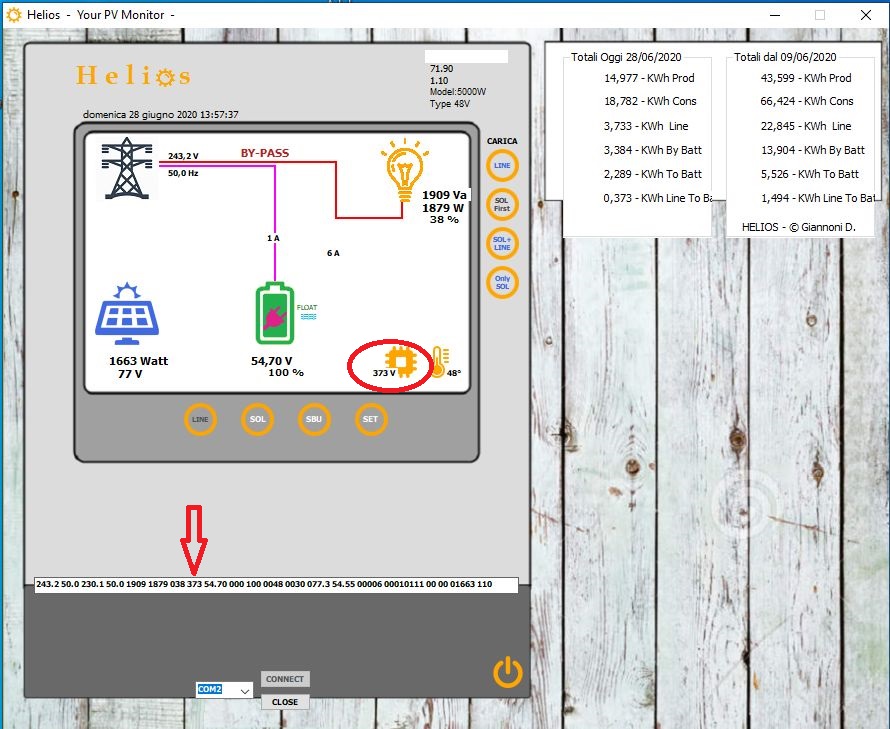Click the power grid pylon icon

(x=126, y=169)
